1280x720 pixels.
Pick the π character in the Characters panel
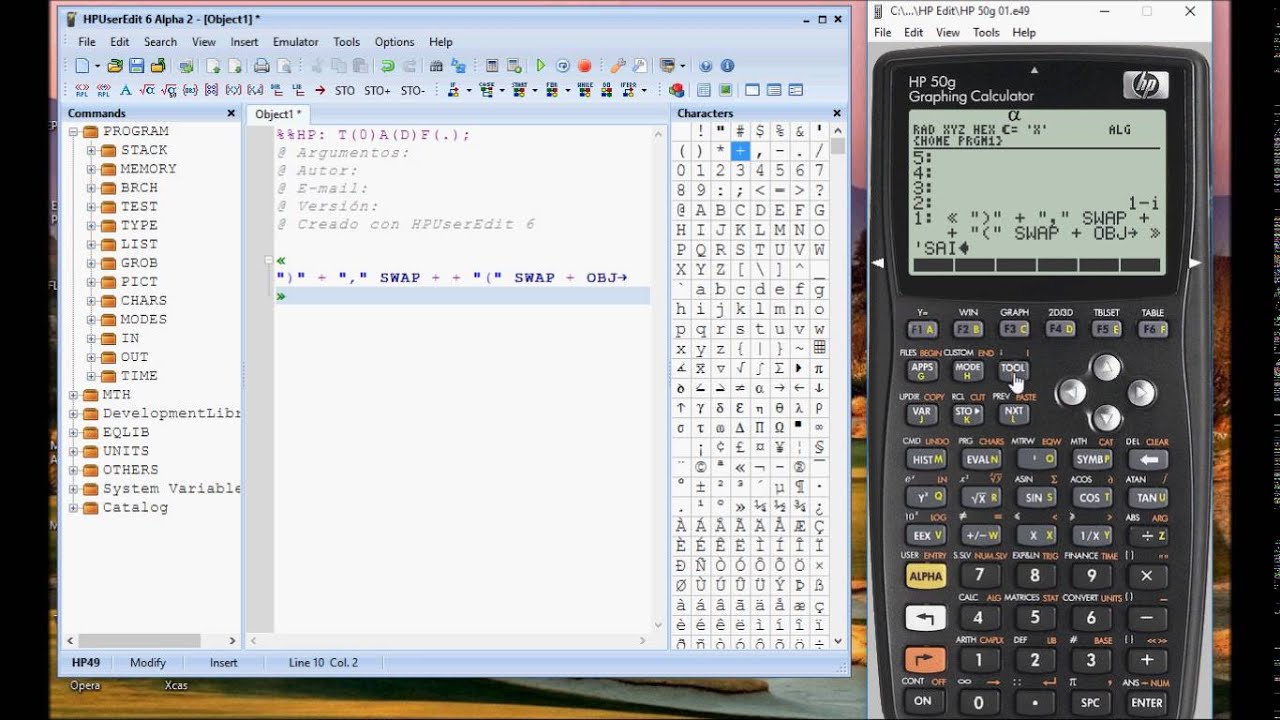coord(819,368)
